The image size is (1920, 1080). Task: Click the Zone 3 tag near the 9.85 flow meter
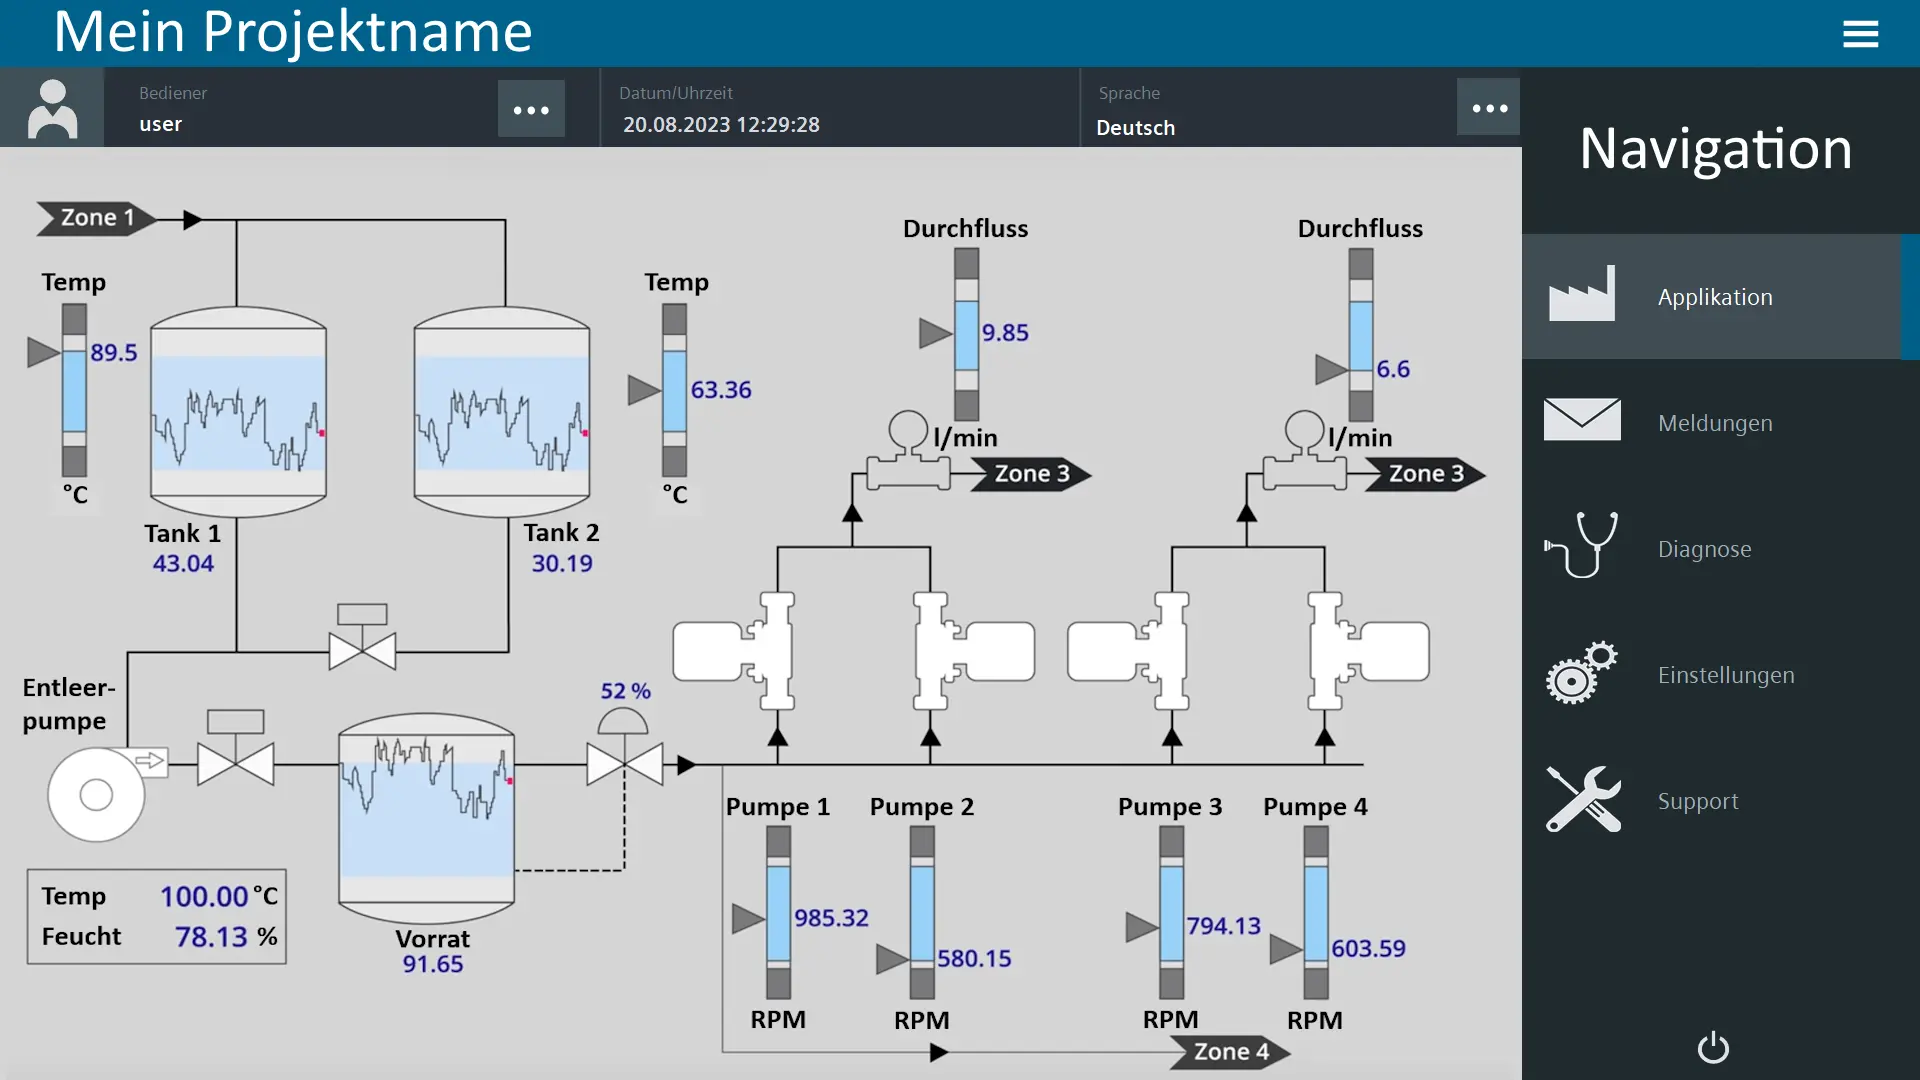(1031, 474)
